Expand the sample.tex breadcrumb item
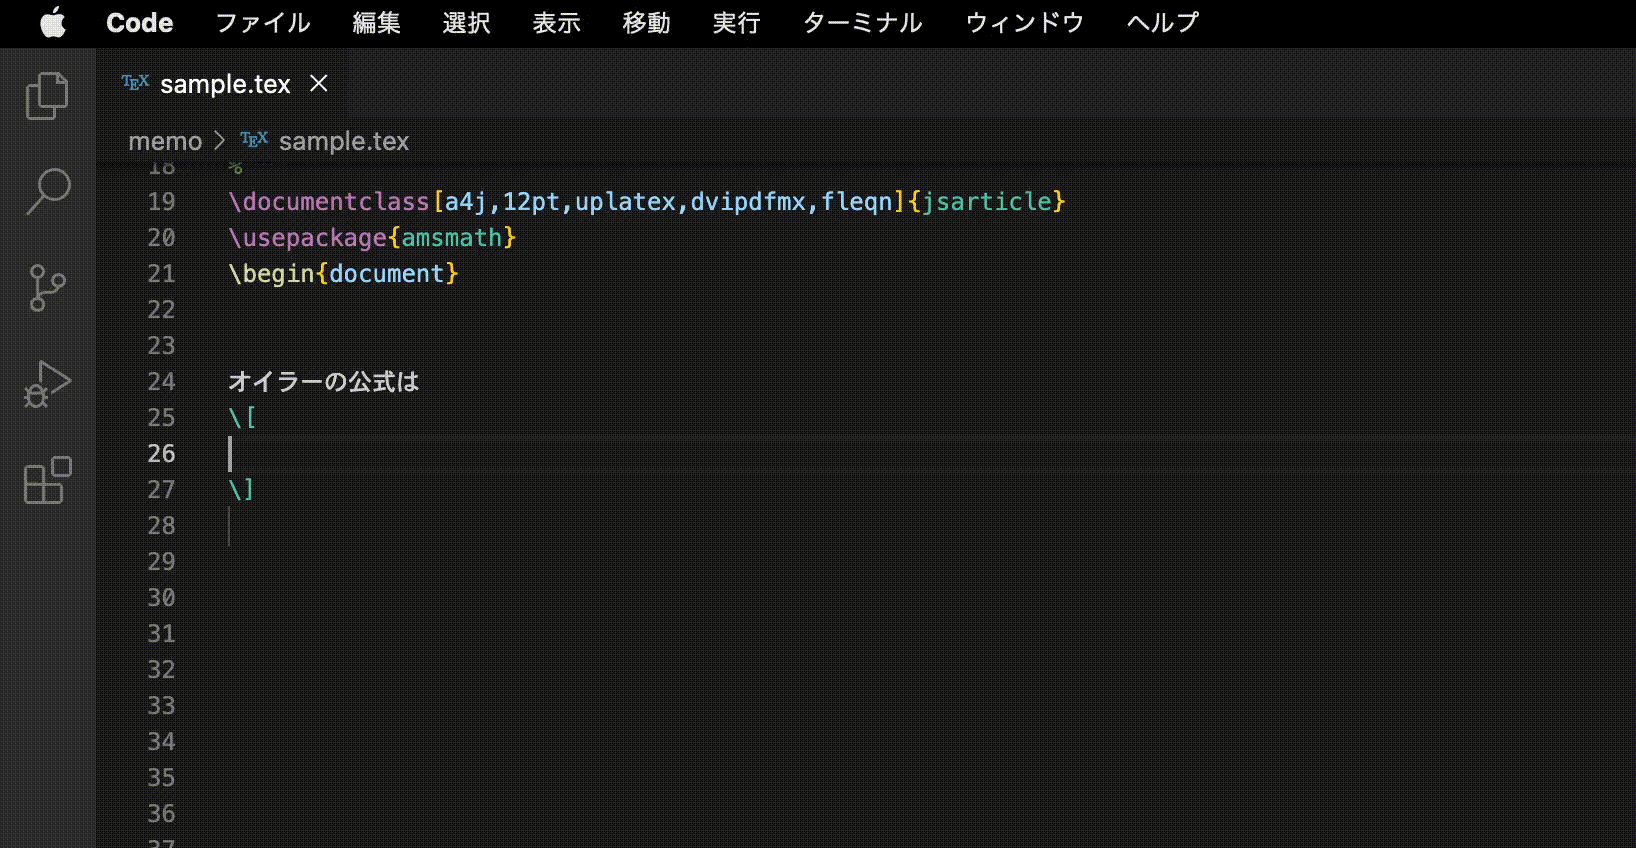The height and width of the screenshot is (848, 1636). 343,141
